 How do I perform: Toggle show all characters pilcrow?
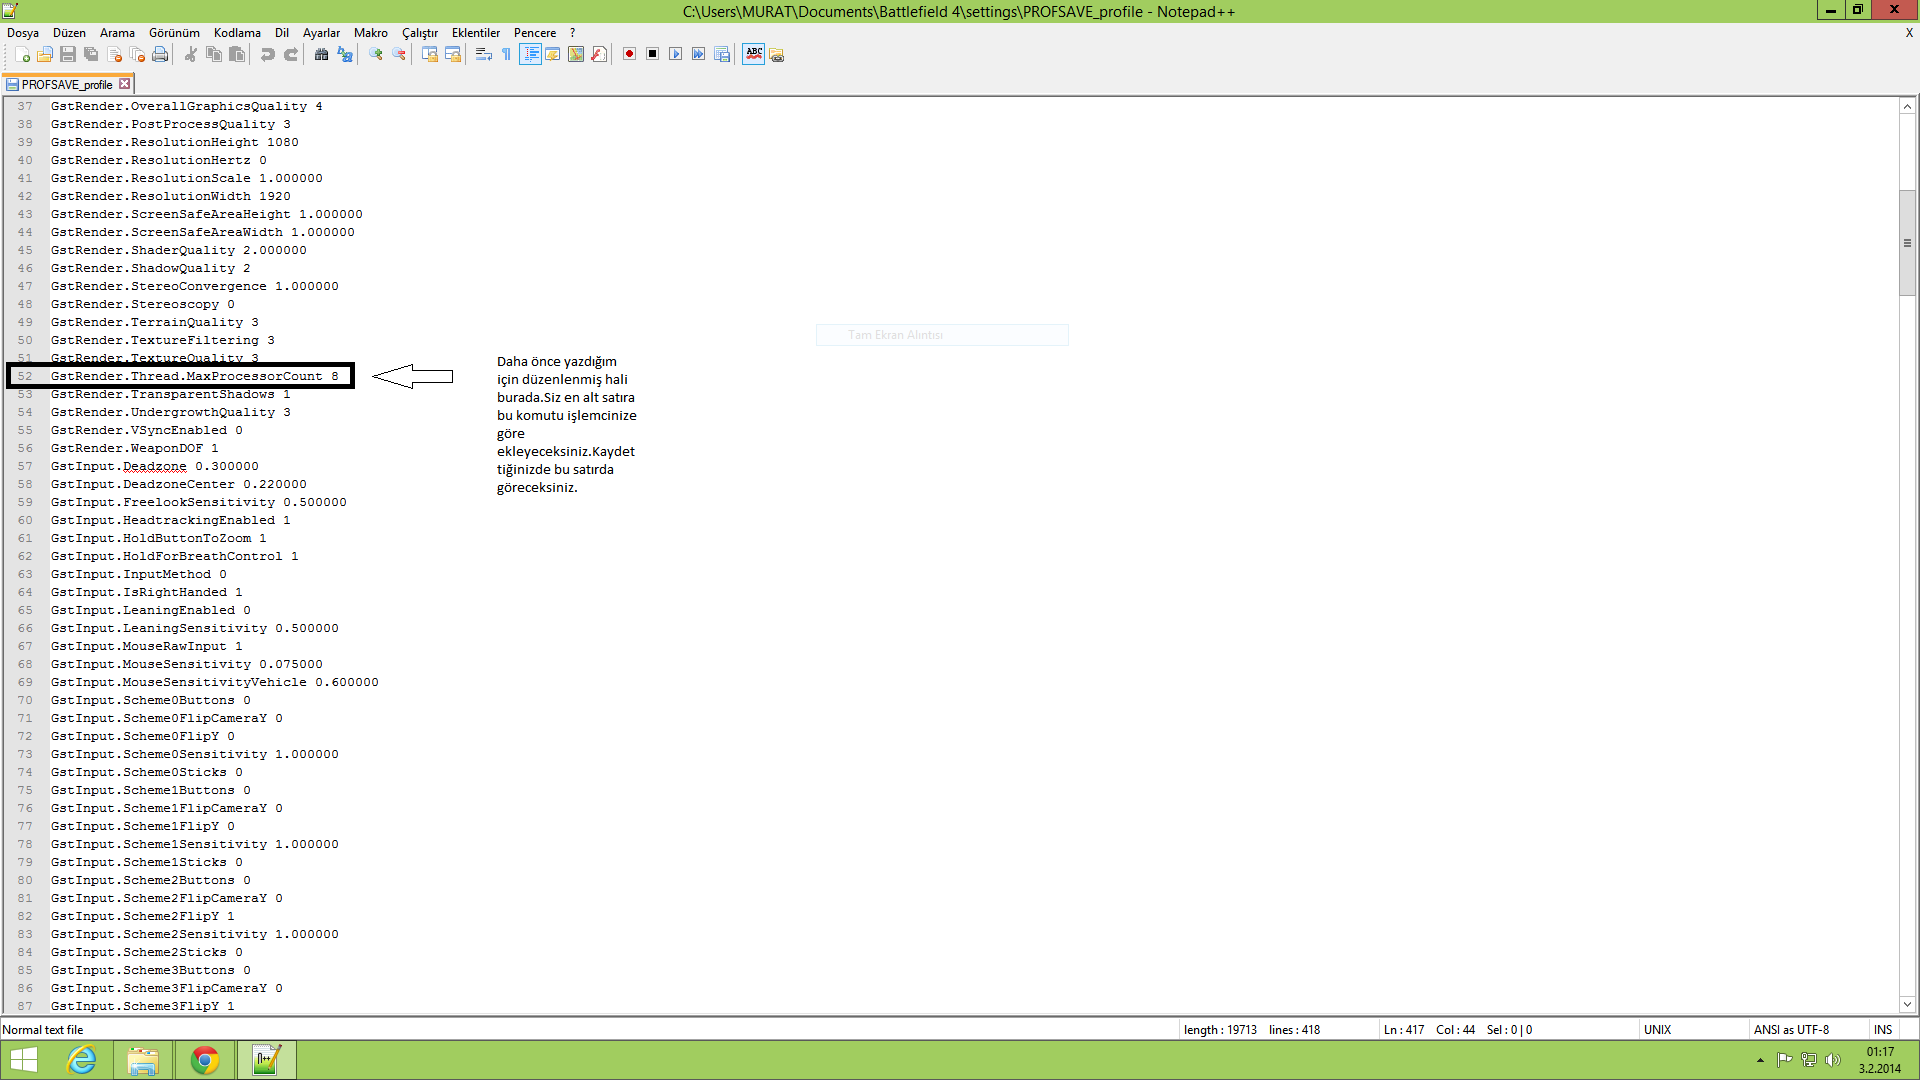[506, 54]
